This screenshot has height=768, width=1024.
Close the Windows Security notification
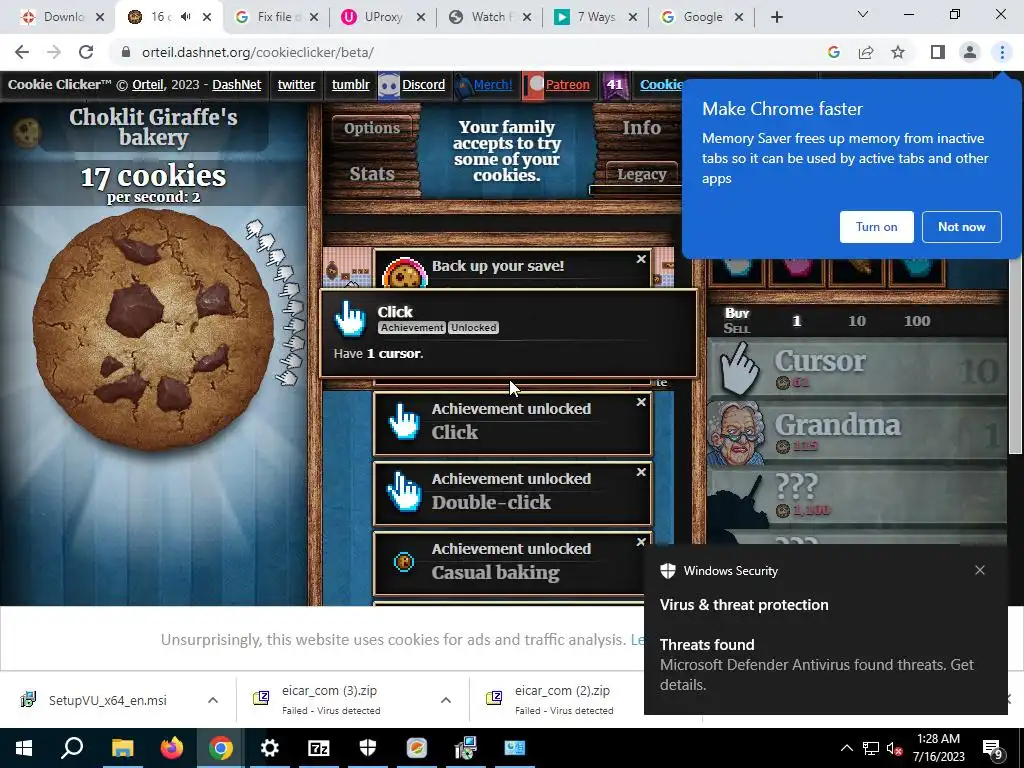(980, 570)
